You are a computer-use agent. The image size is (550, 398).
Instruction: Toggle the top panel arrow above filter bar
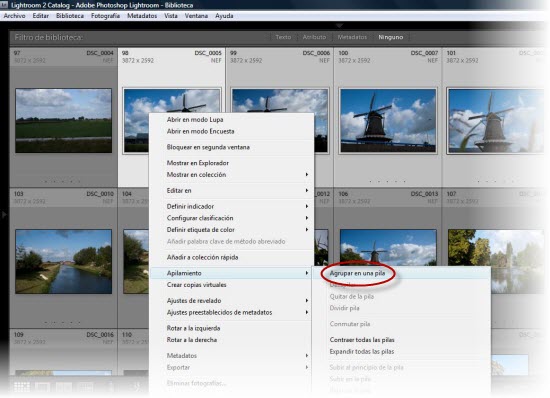[x=339, y=25]
